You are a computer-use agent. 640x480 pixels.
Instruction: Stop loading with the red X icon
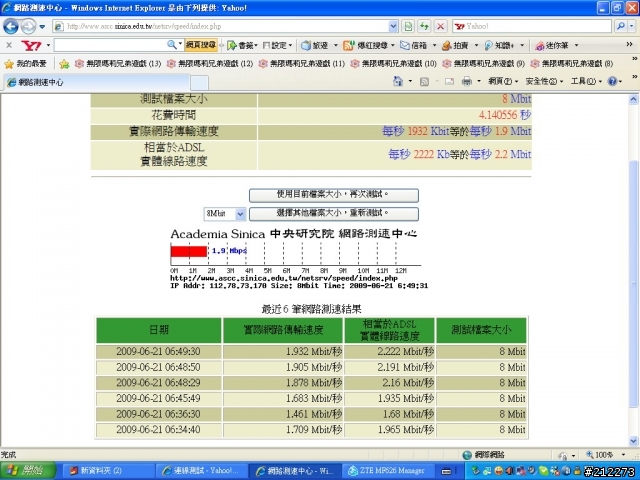440,27
